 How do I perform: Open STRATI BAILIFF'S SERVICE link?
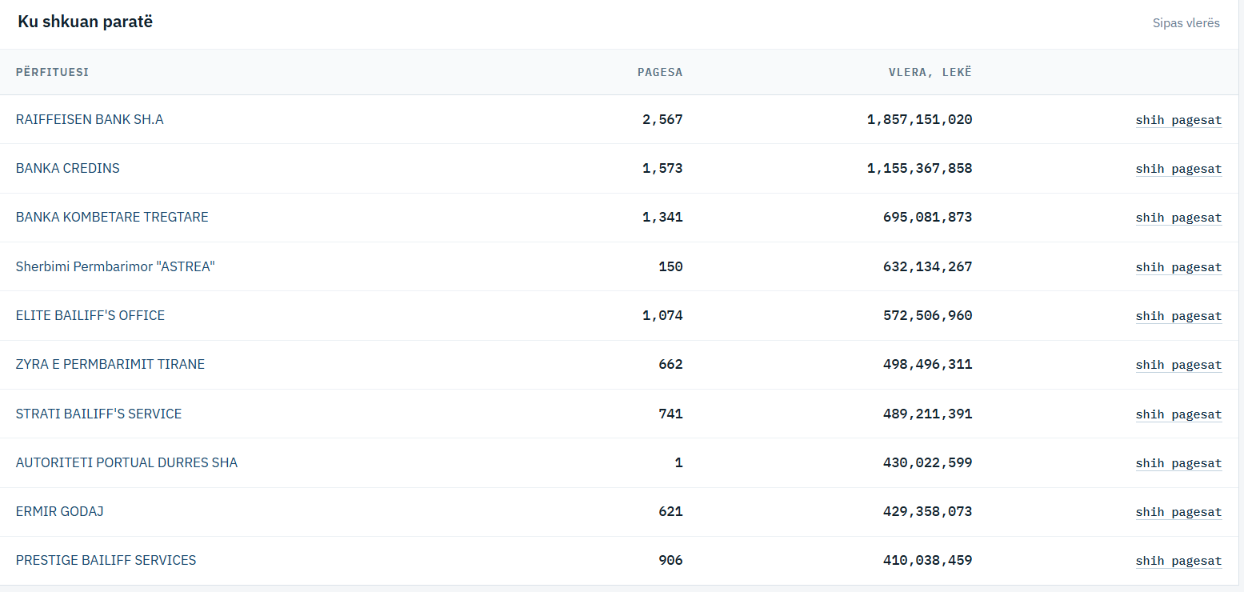coord(99,414)
